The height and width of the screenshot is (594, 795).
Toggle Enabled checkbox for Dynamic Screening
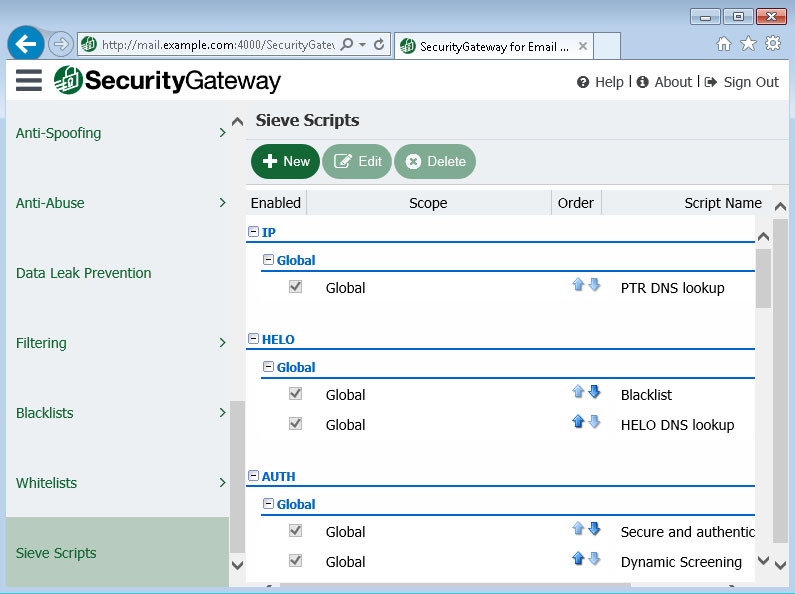[295, 560]
